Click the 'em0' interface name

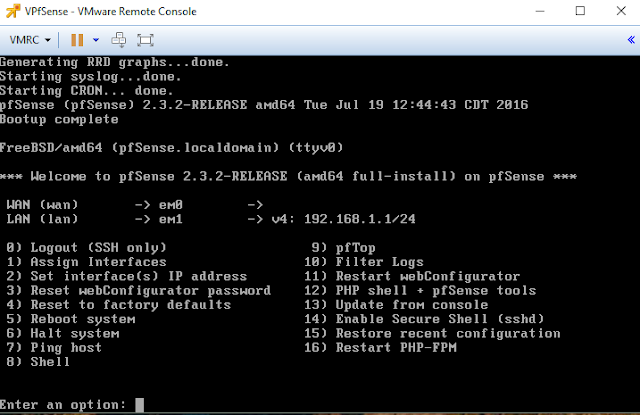(171, 205)
